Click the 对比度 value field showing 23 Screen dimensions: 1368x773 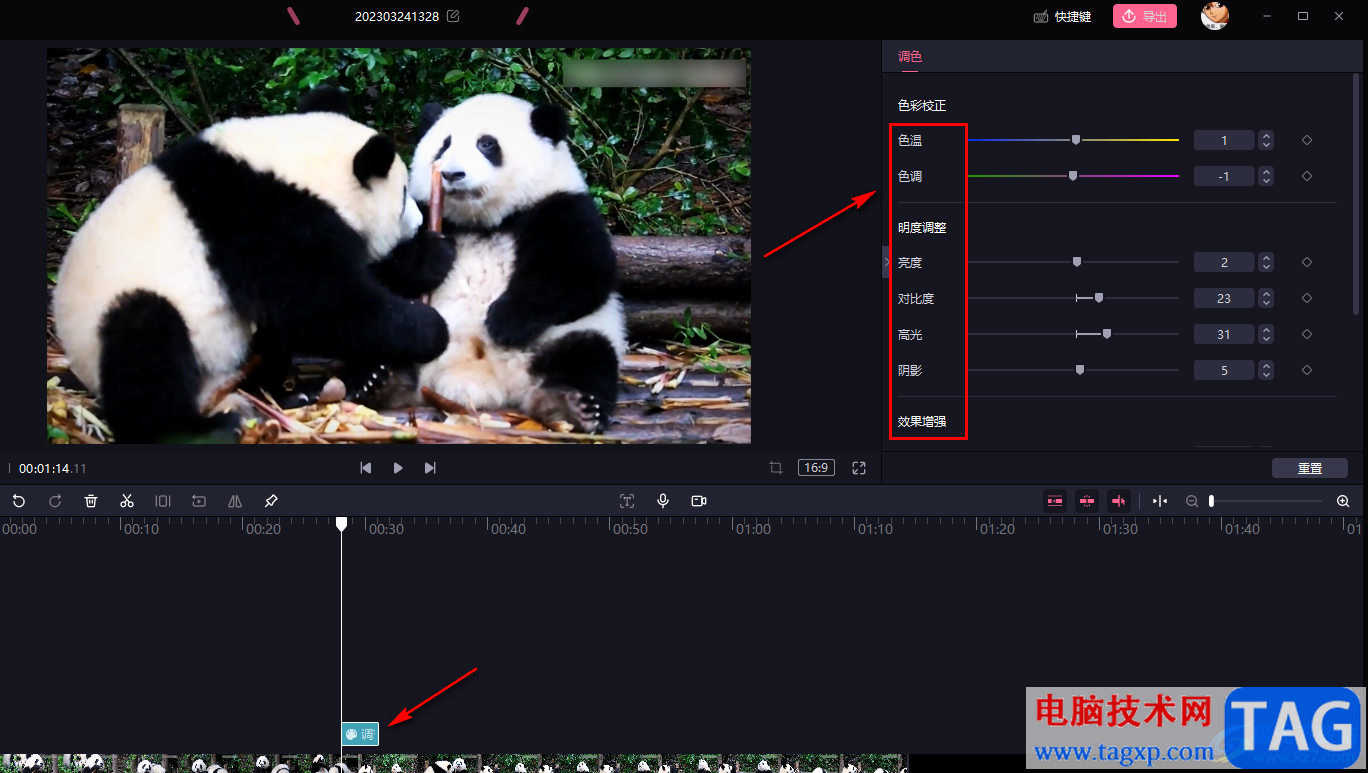click(x=1224, y=298)
